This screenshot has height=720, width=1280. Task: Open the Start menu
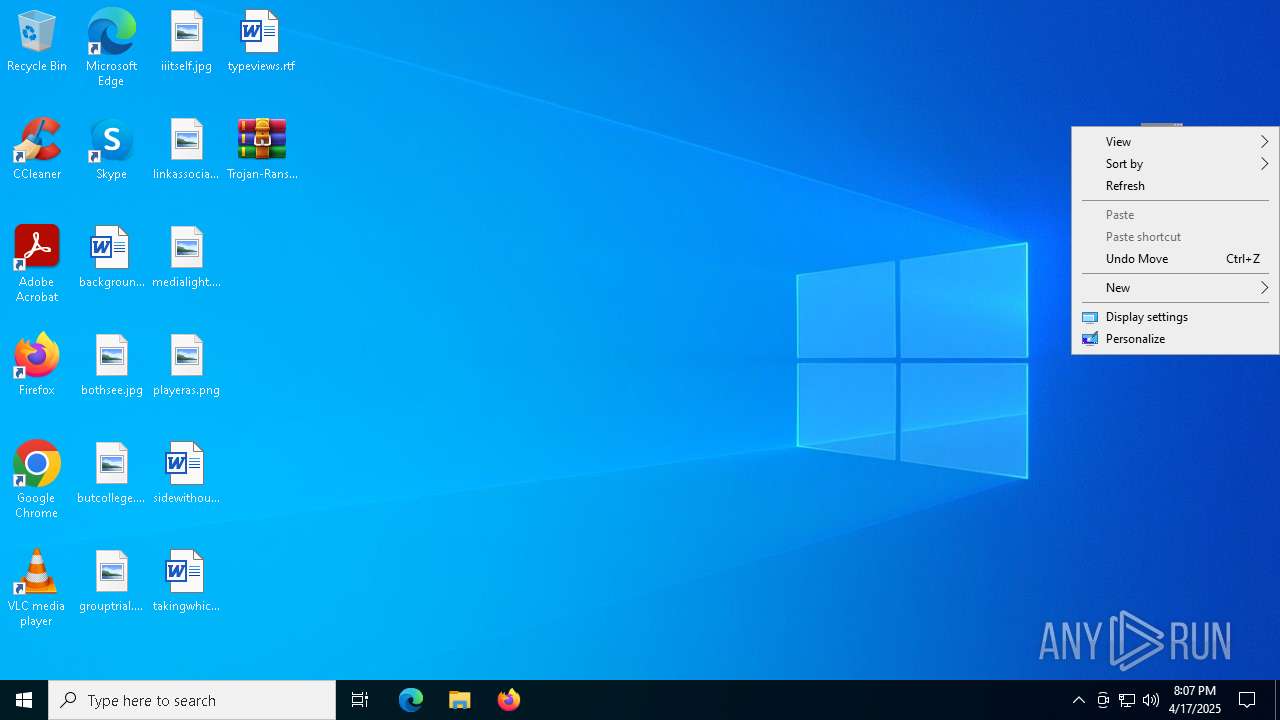pos(24,700)
